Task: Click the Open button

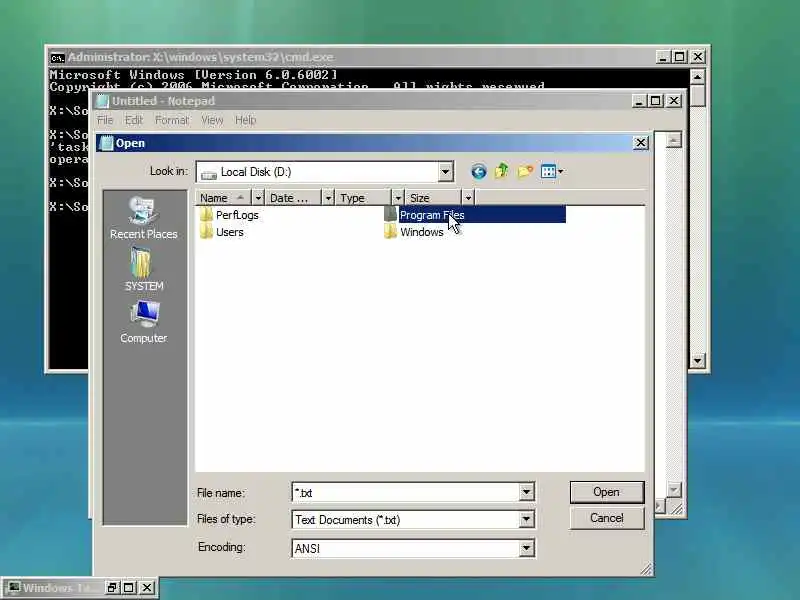Action: click(607, 492)
